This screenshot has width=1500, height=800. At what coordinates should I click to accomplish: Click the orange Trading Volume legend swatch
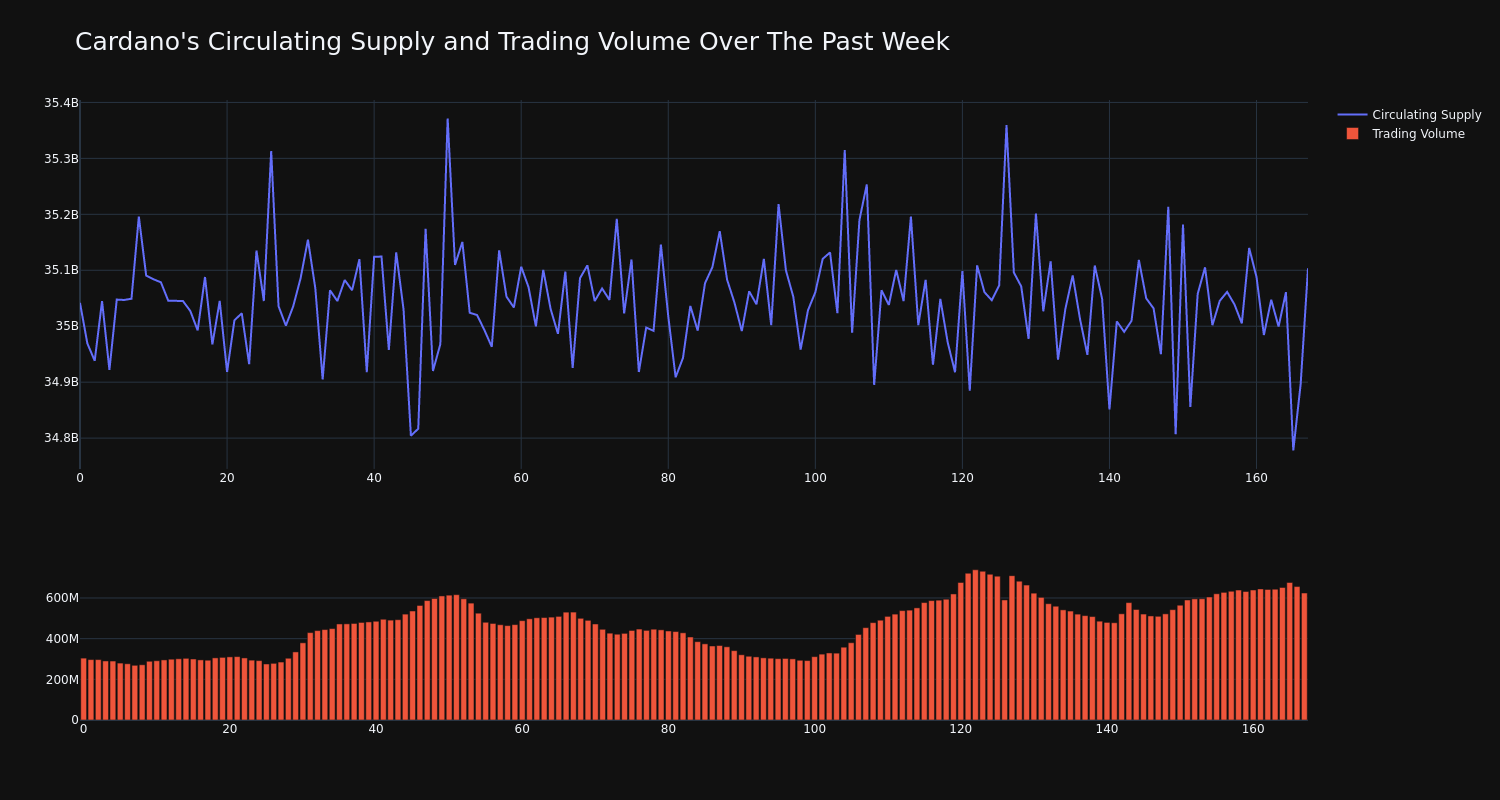point(1352,134)
